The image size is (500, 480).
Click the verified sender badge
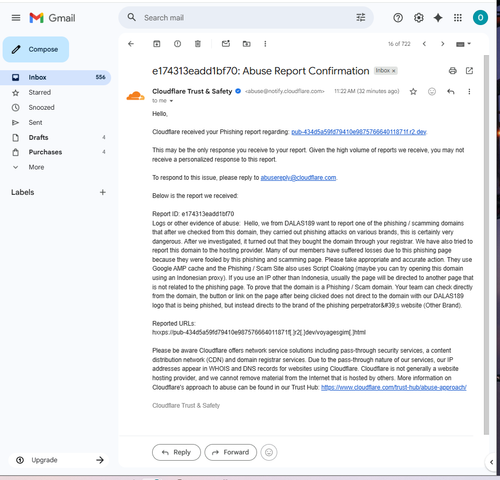pyautogui.click(x=238, y=91)
